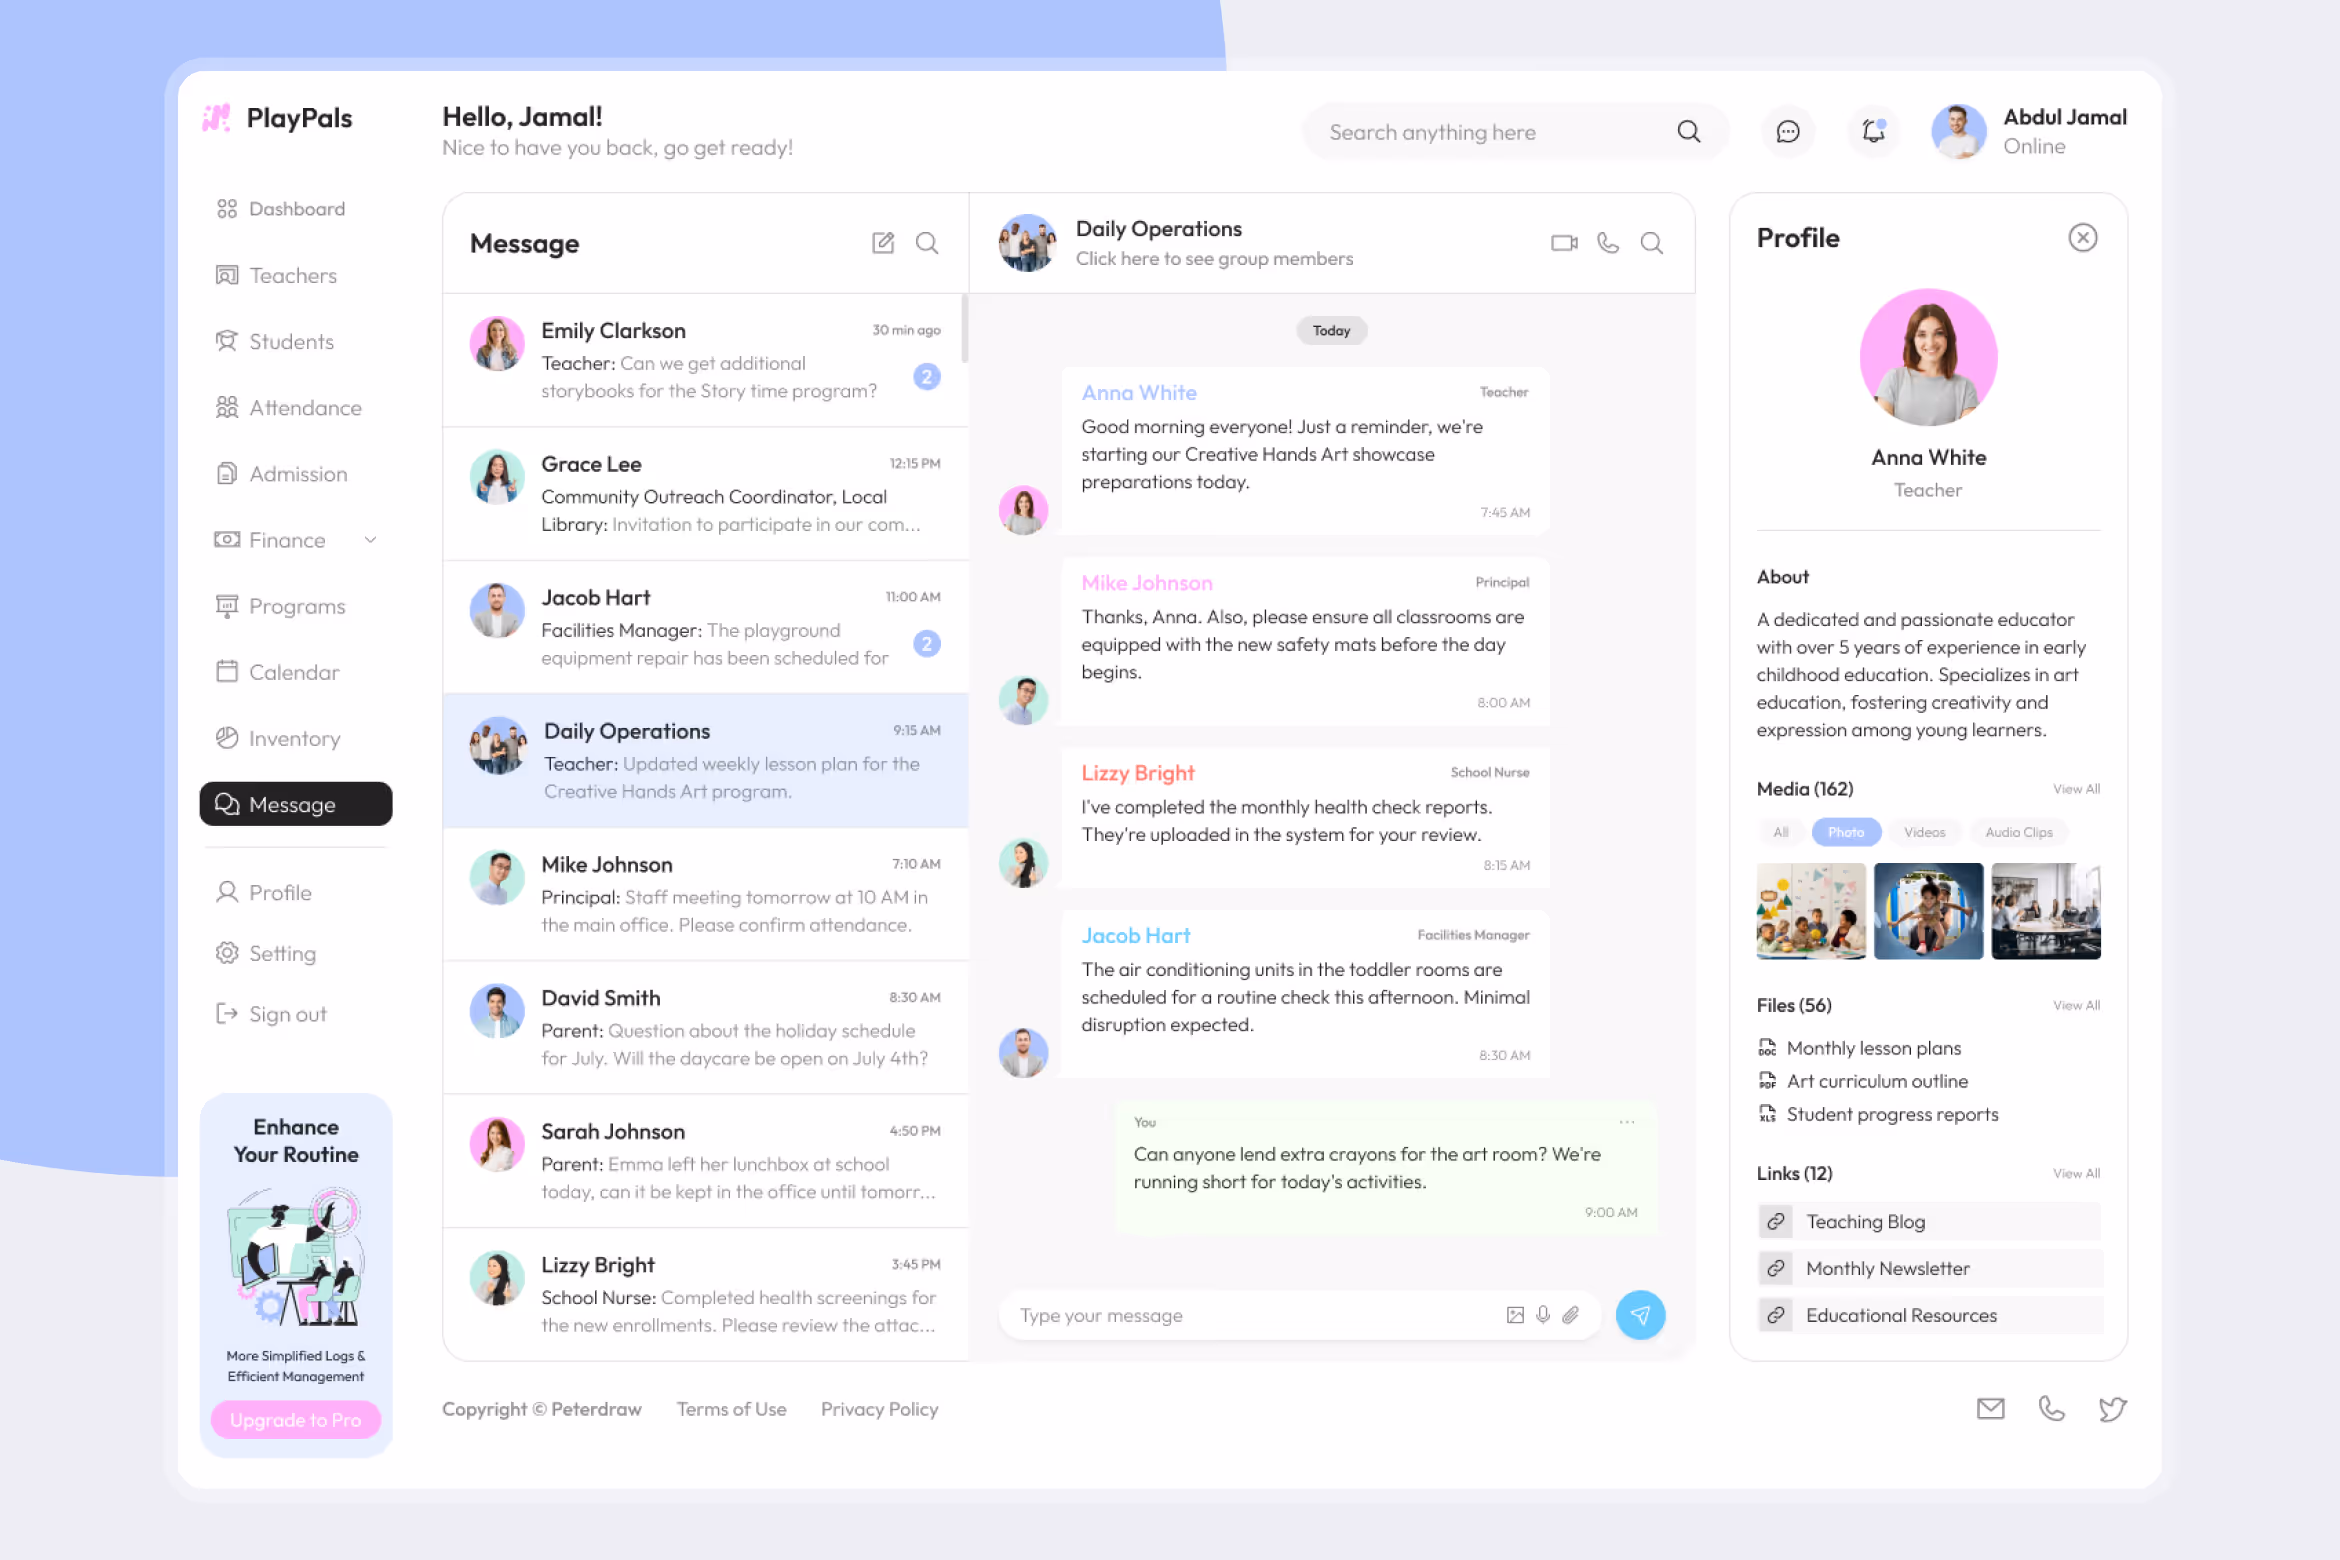Open the notifications bell icon
This screenshot has height=1560, width=2340.
(x=1873, y=131)
